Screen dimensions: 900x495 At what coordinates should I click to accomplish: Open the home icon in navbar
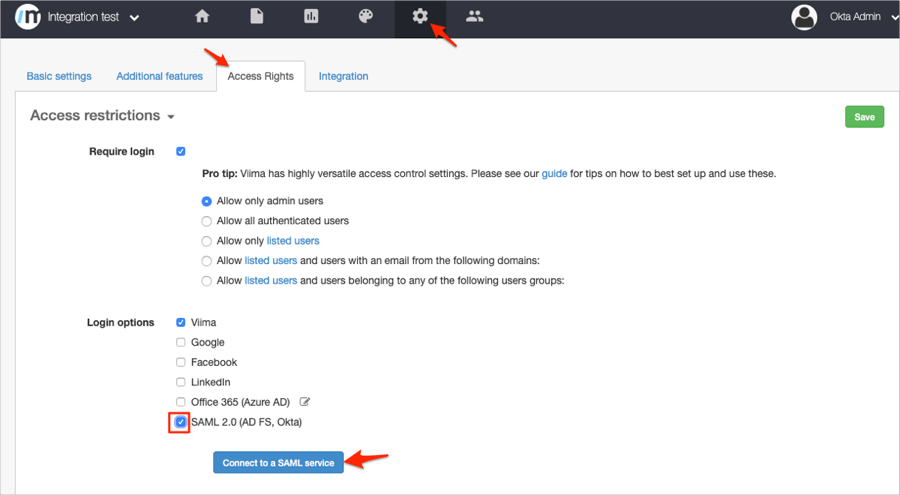[x=202, y=16]
